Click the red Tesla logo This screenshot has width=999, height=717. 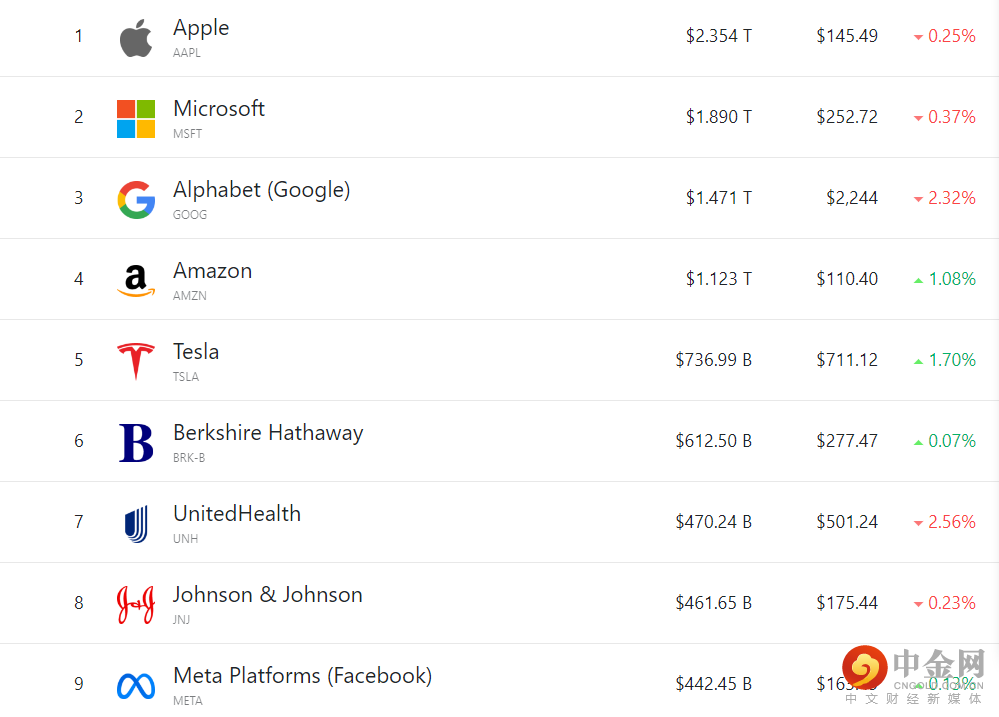[x=136, y=361]
